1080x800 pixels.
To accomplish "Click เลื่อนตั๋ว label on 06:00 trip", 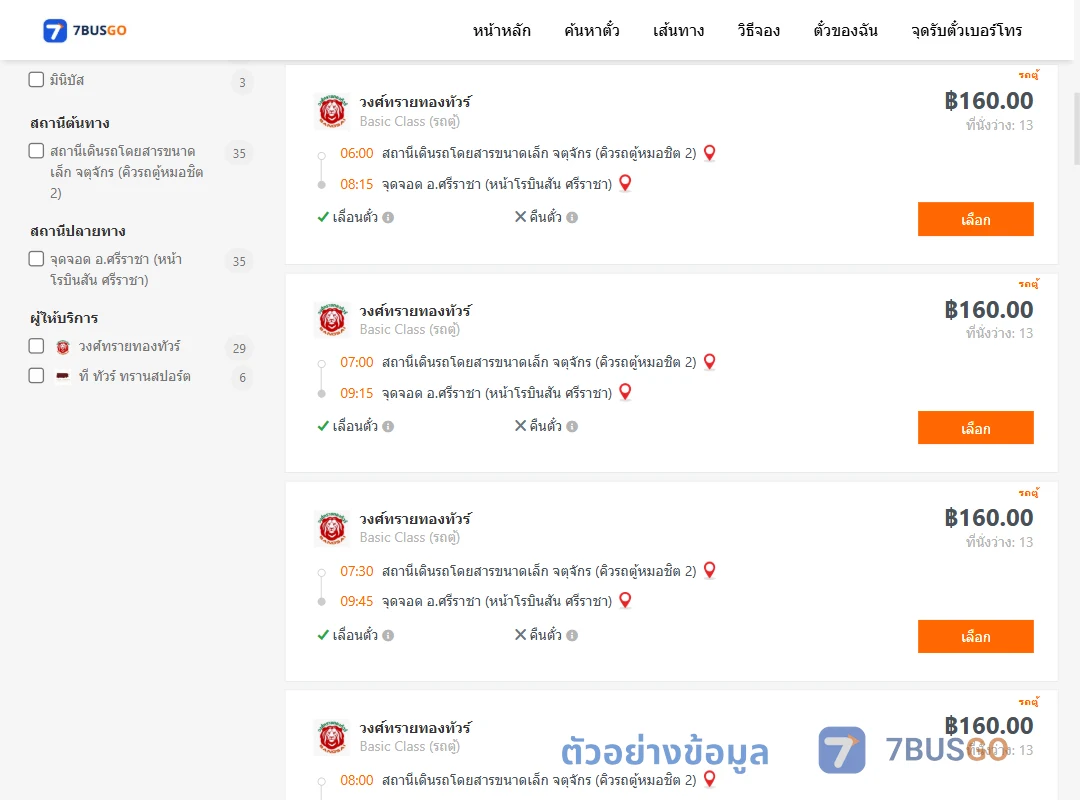I will pos(355,217).
